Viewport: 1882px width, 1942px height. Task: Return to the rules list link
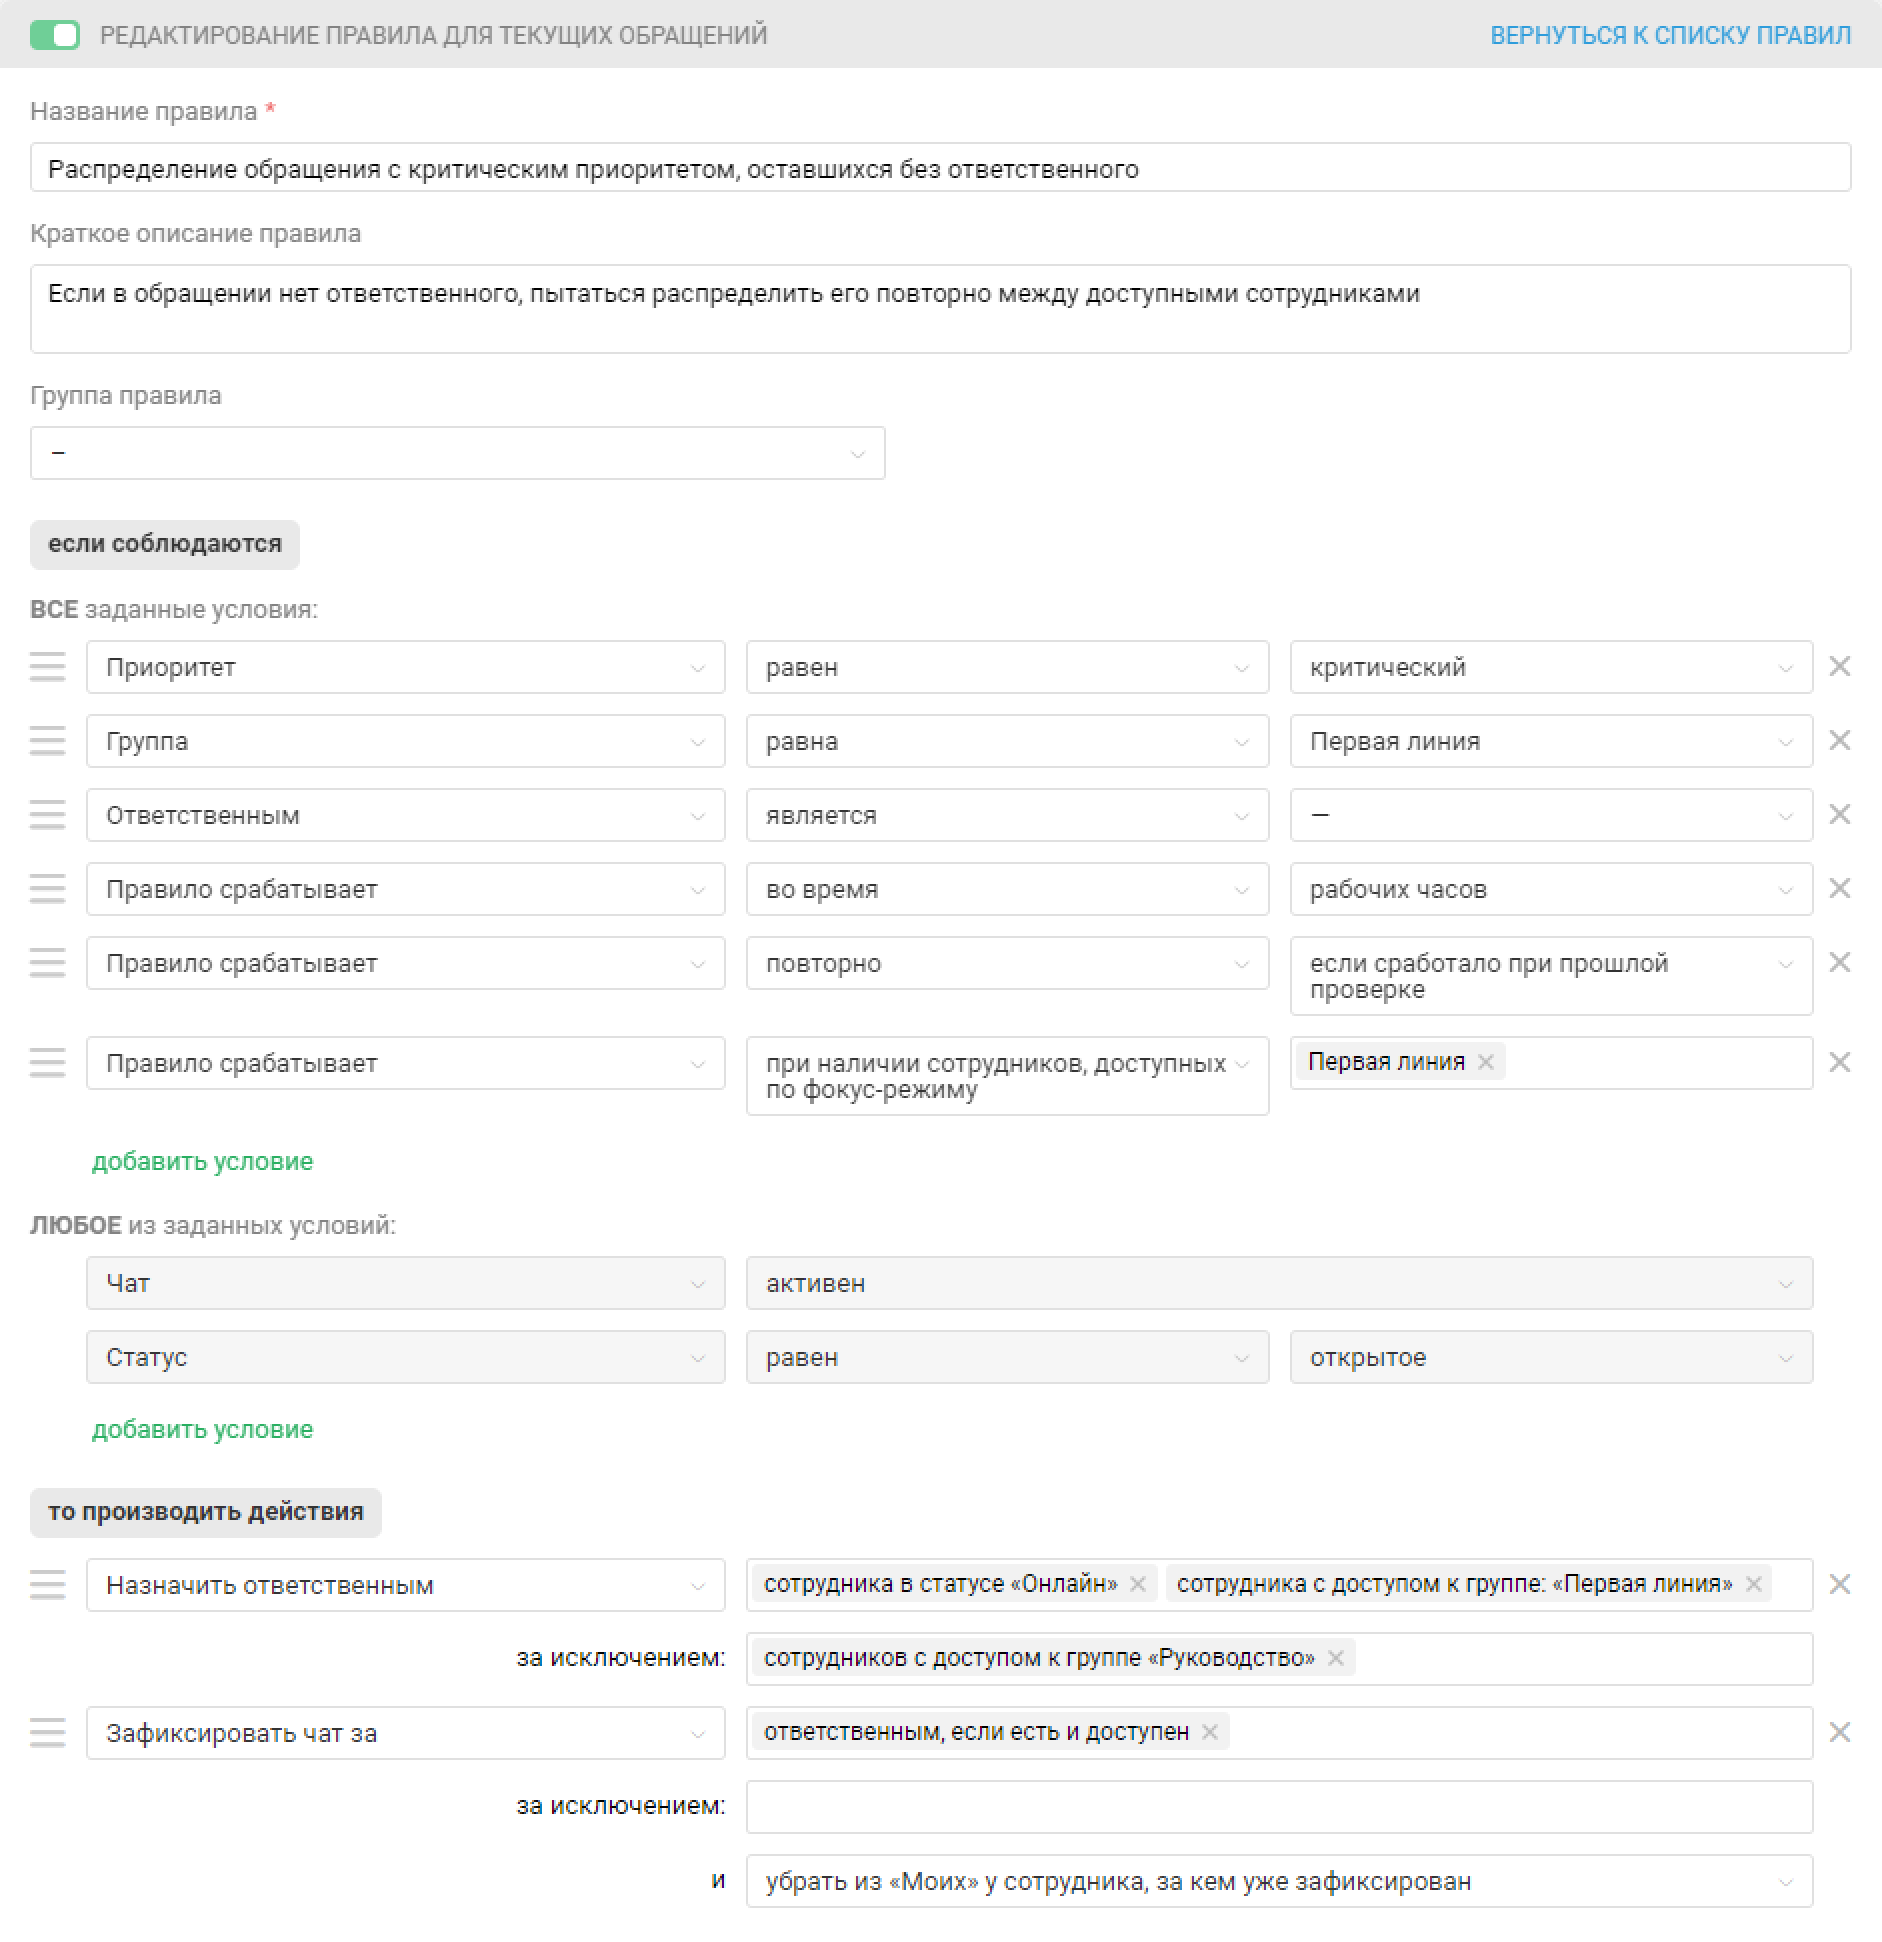click(1670, 35)
